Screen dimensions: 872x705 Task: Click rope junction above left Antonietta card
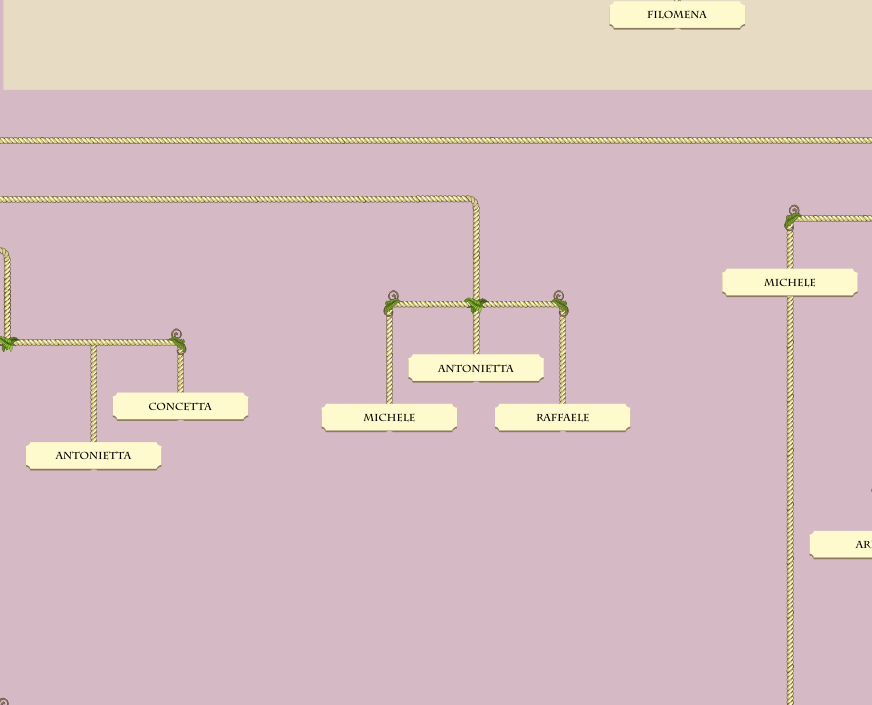pos(94,343)
